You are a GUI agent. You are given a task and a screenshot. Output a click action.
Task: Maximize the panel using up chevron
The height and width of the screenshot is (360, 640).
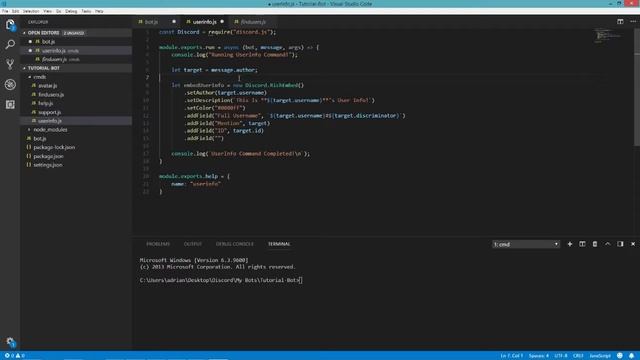pos(607,244)
